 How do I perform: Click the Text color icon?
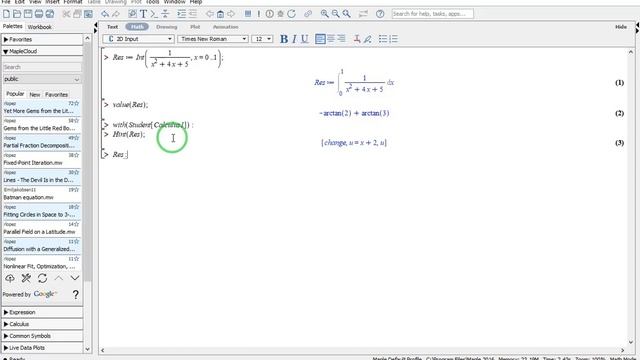point(357,39)
